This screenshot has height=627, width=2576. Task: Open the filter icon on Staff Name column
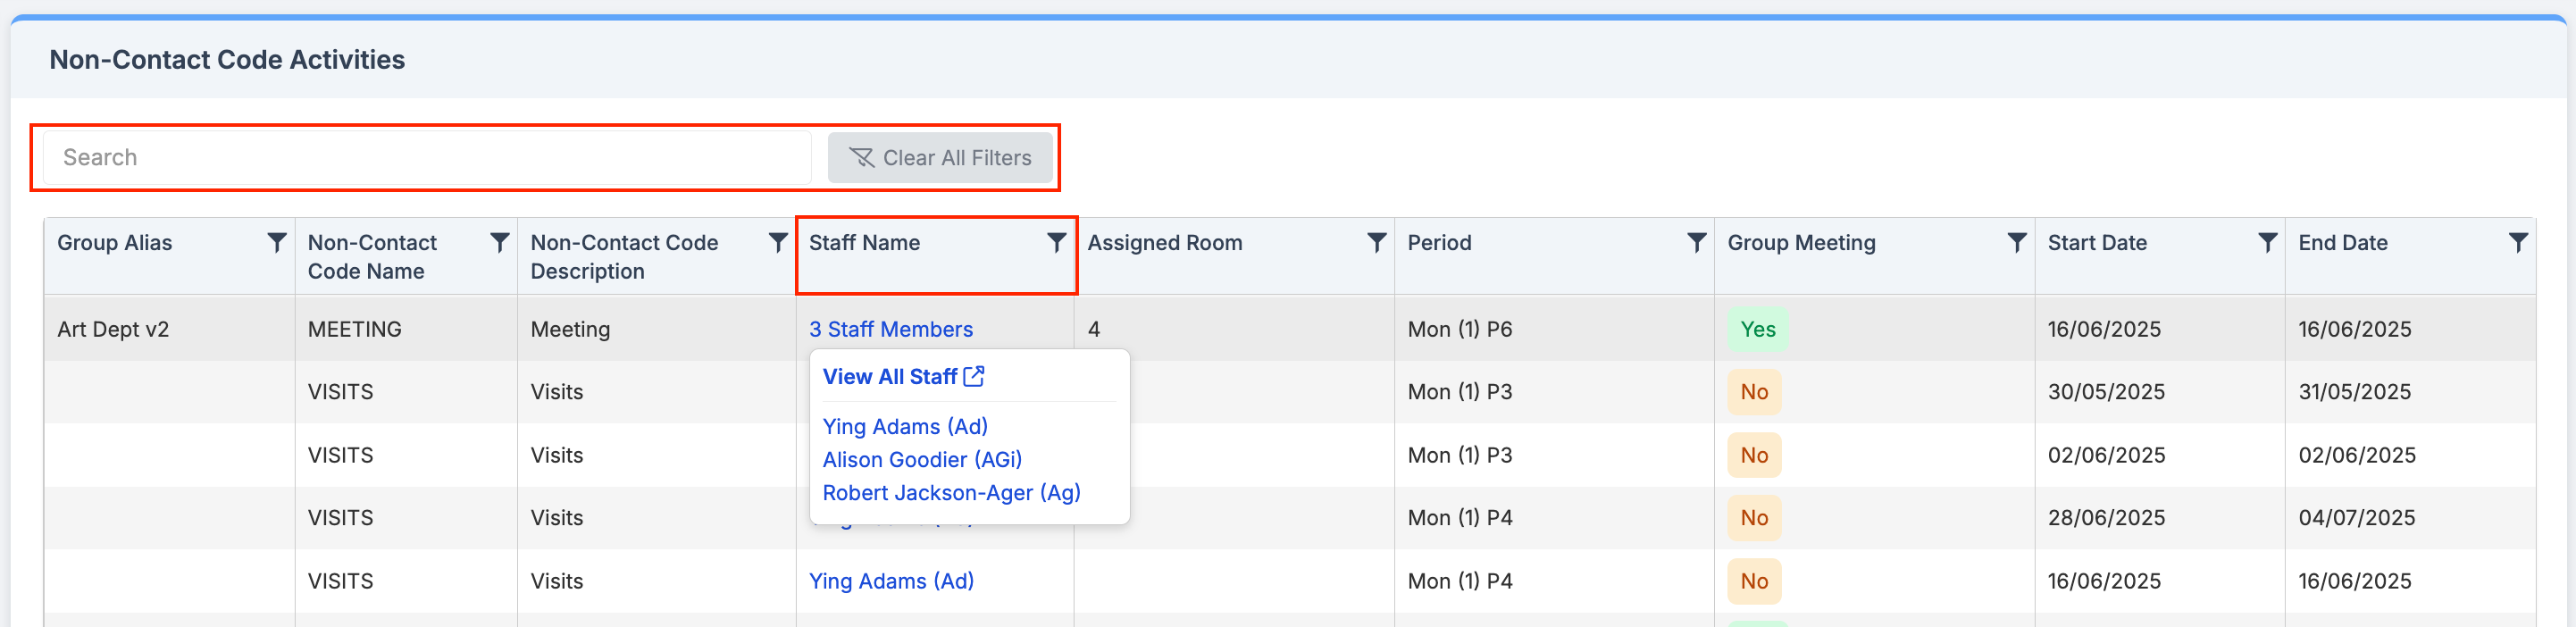coord(1055,241)
